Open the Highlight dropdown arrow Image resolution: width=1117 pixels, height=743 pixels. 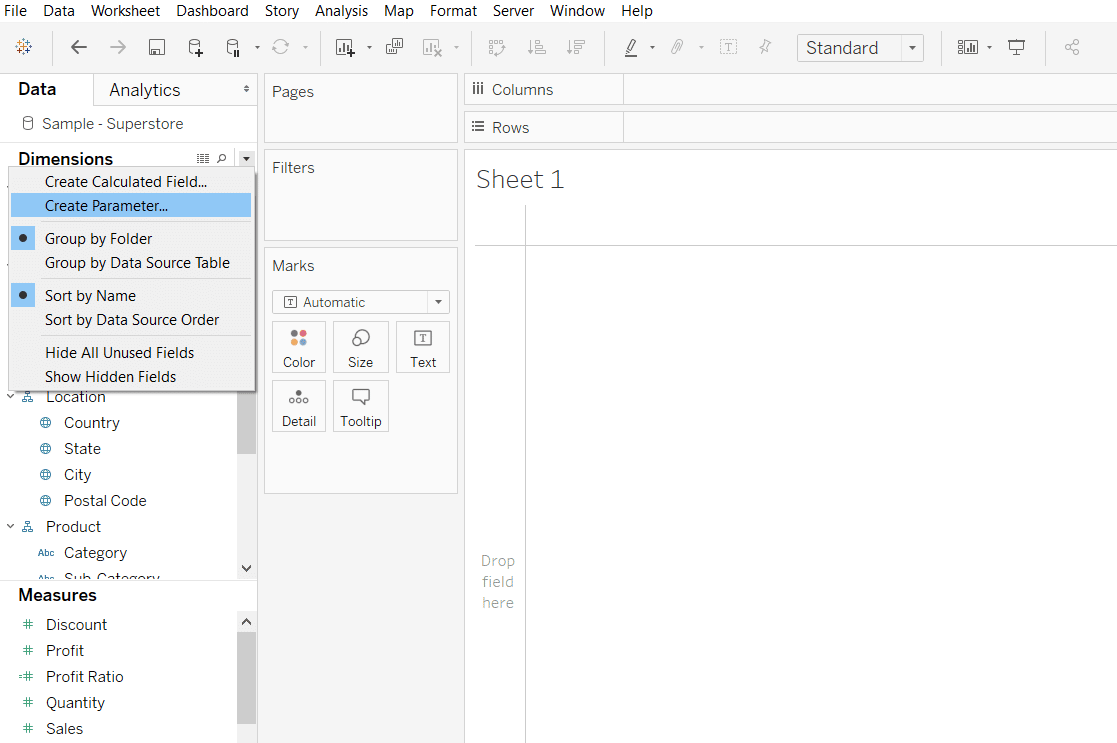click(x=652, y=48)
